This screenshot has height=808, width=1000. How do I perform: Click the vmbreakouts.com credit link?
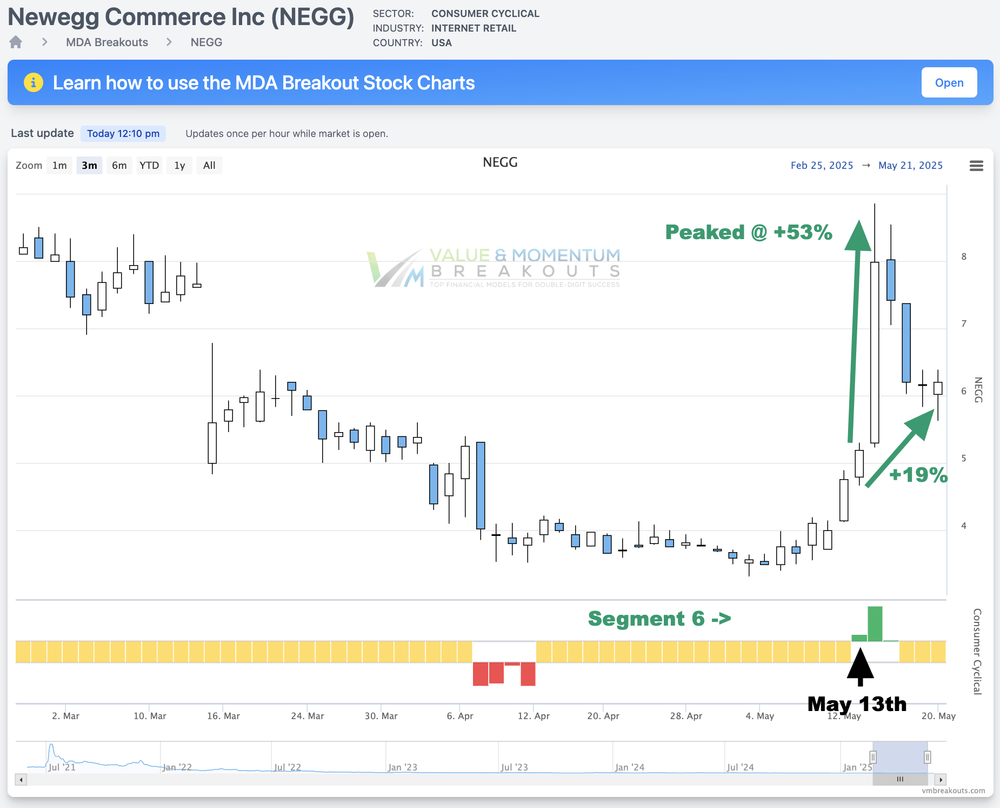(953, 791)
